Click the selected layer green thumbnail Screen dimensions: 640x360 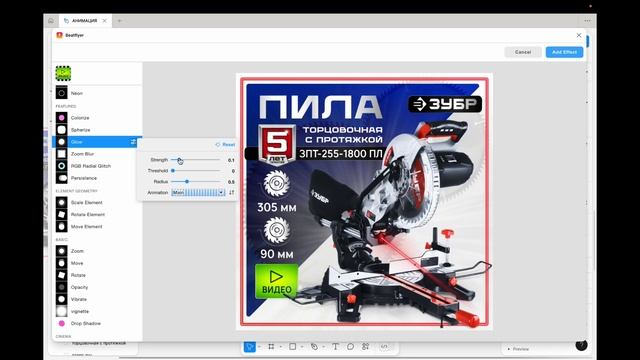63,73
